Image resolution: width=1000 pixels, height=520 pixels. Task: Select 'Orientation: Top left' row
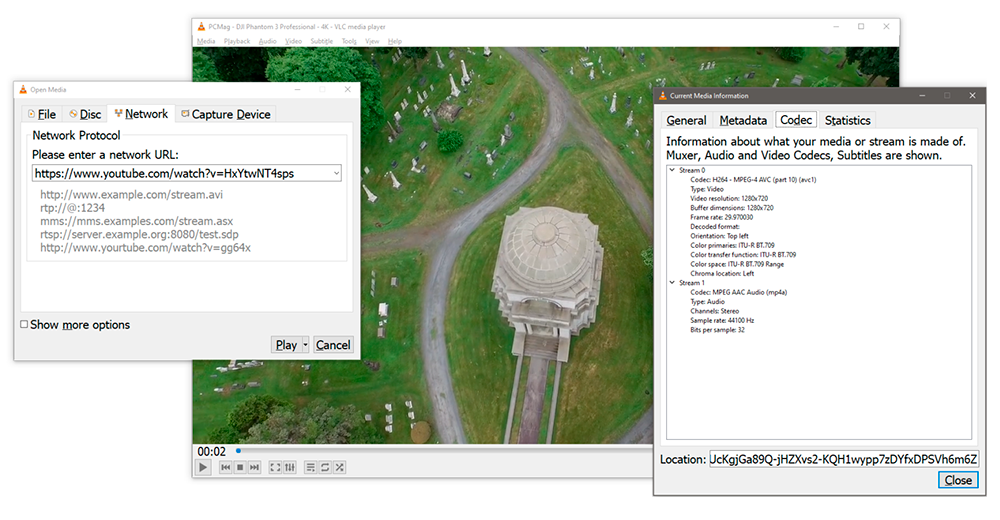click(x=719, y=236)
